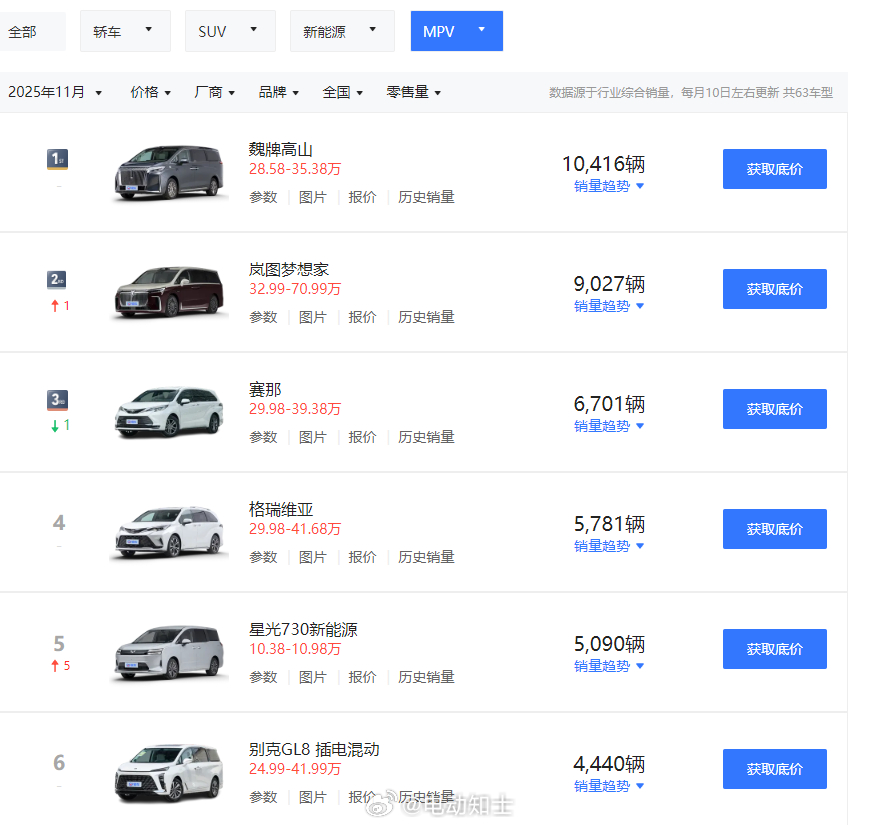
Task: View 图片 for 岚图梦想家
Action: pos(313,317)
